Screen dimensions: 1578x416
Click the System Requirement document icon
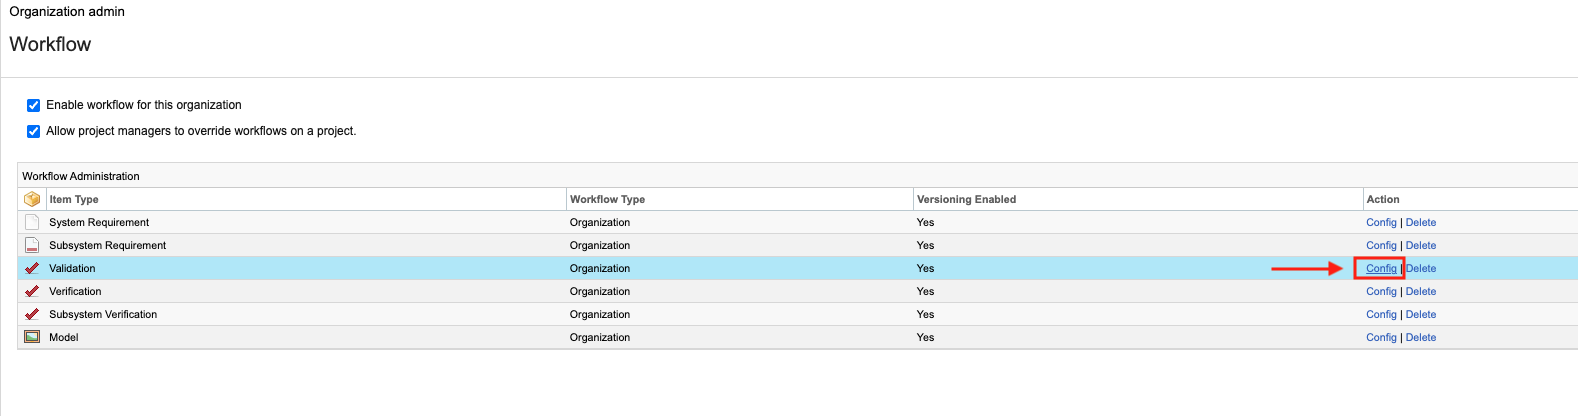(x=32, y=222)
